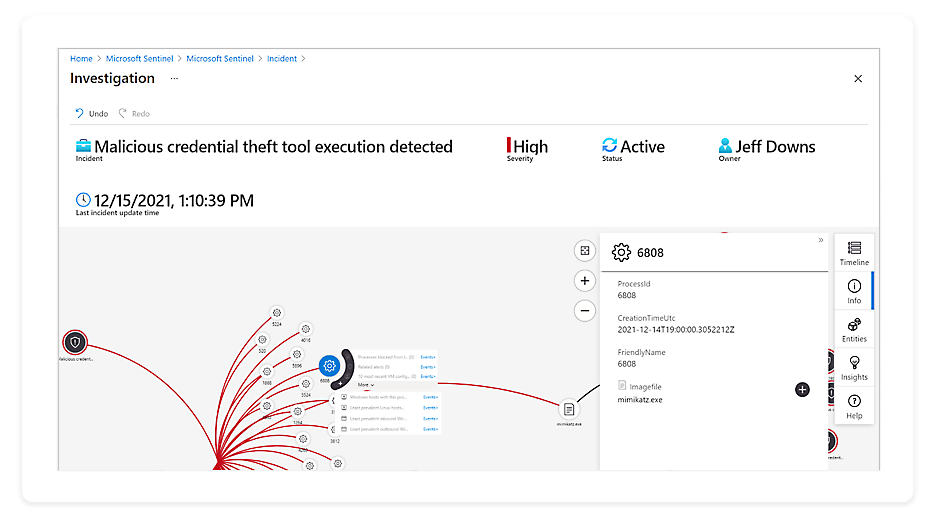
Task: Select the malicious credential alert shield node
Action: pyautogui.click(x=75, y=342)
